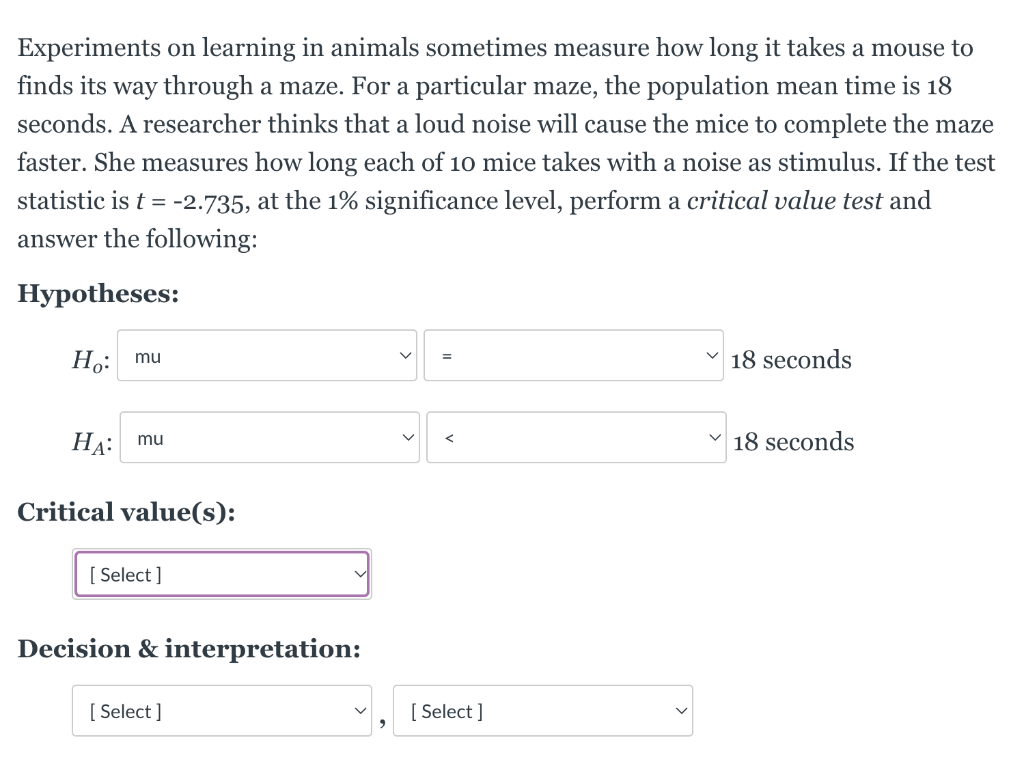Click '18 seconds' text beside HA row
Viewport: 1024px width, 781px height.
(793, 442)
